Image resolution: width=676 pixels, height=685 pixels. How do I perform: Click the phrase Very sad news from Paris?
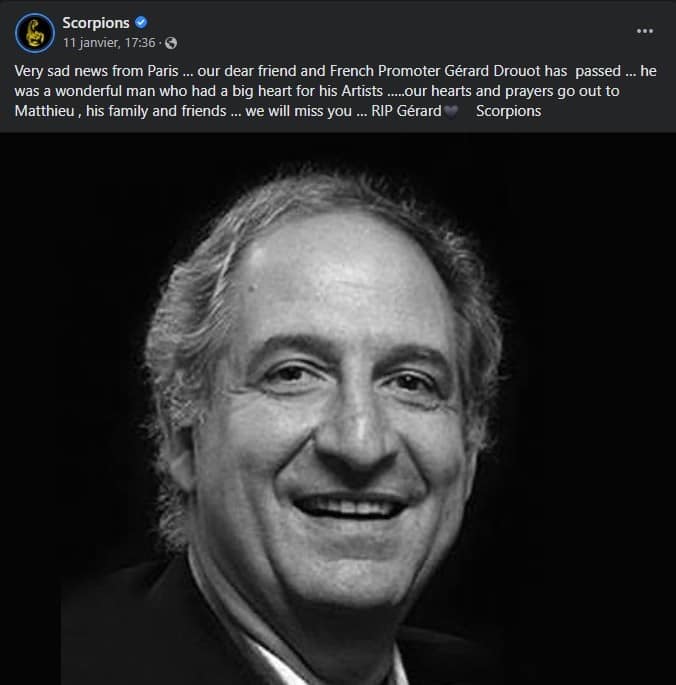pyautogui.click(x=96, y=71)
